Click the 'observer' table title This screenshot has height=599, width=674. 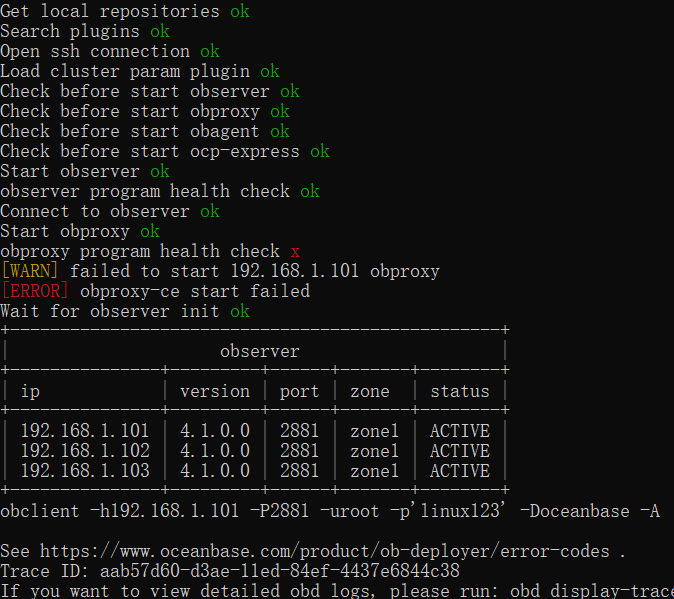tap(260, 351)
